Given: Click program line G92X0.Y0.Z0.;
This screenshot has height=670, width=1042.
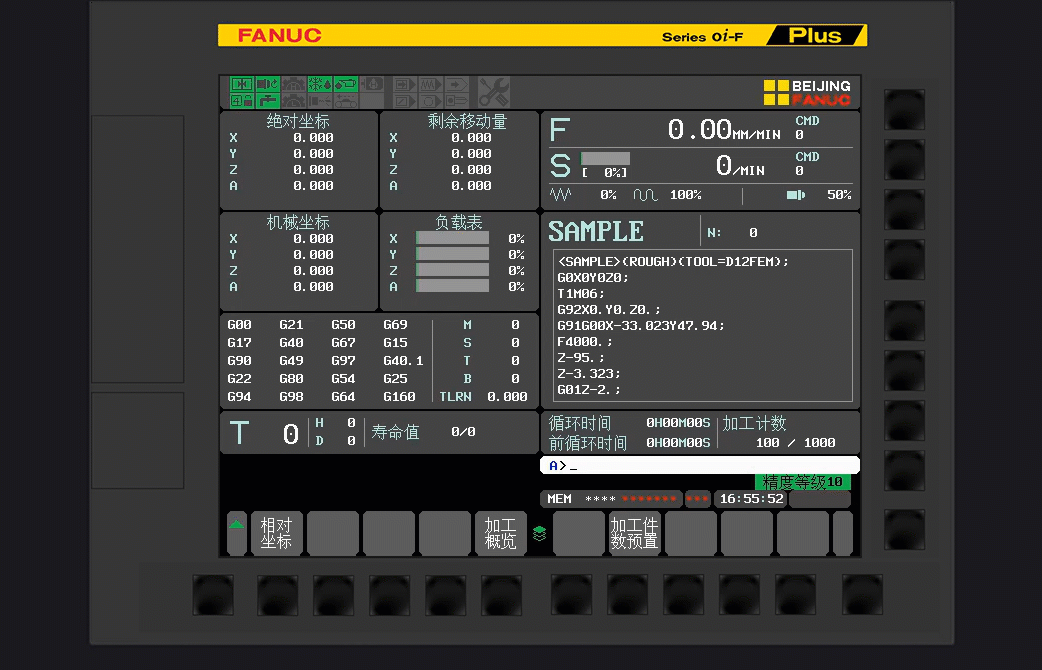Looking at the screenshot, I should pyautogui.click(x=609, y=309).
